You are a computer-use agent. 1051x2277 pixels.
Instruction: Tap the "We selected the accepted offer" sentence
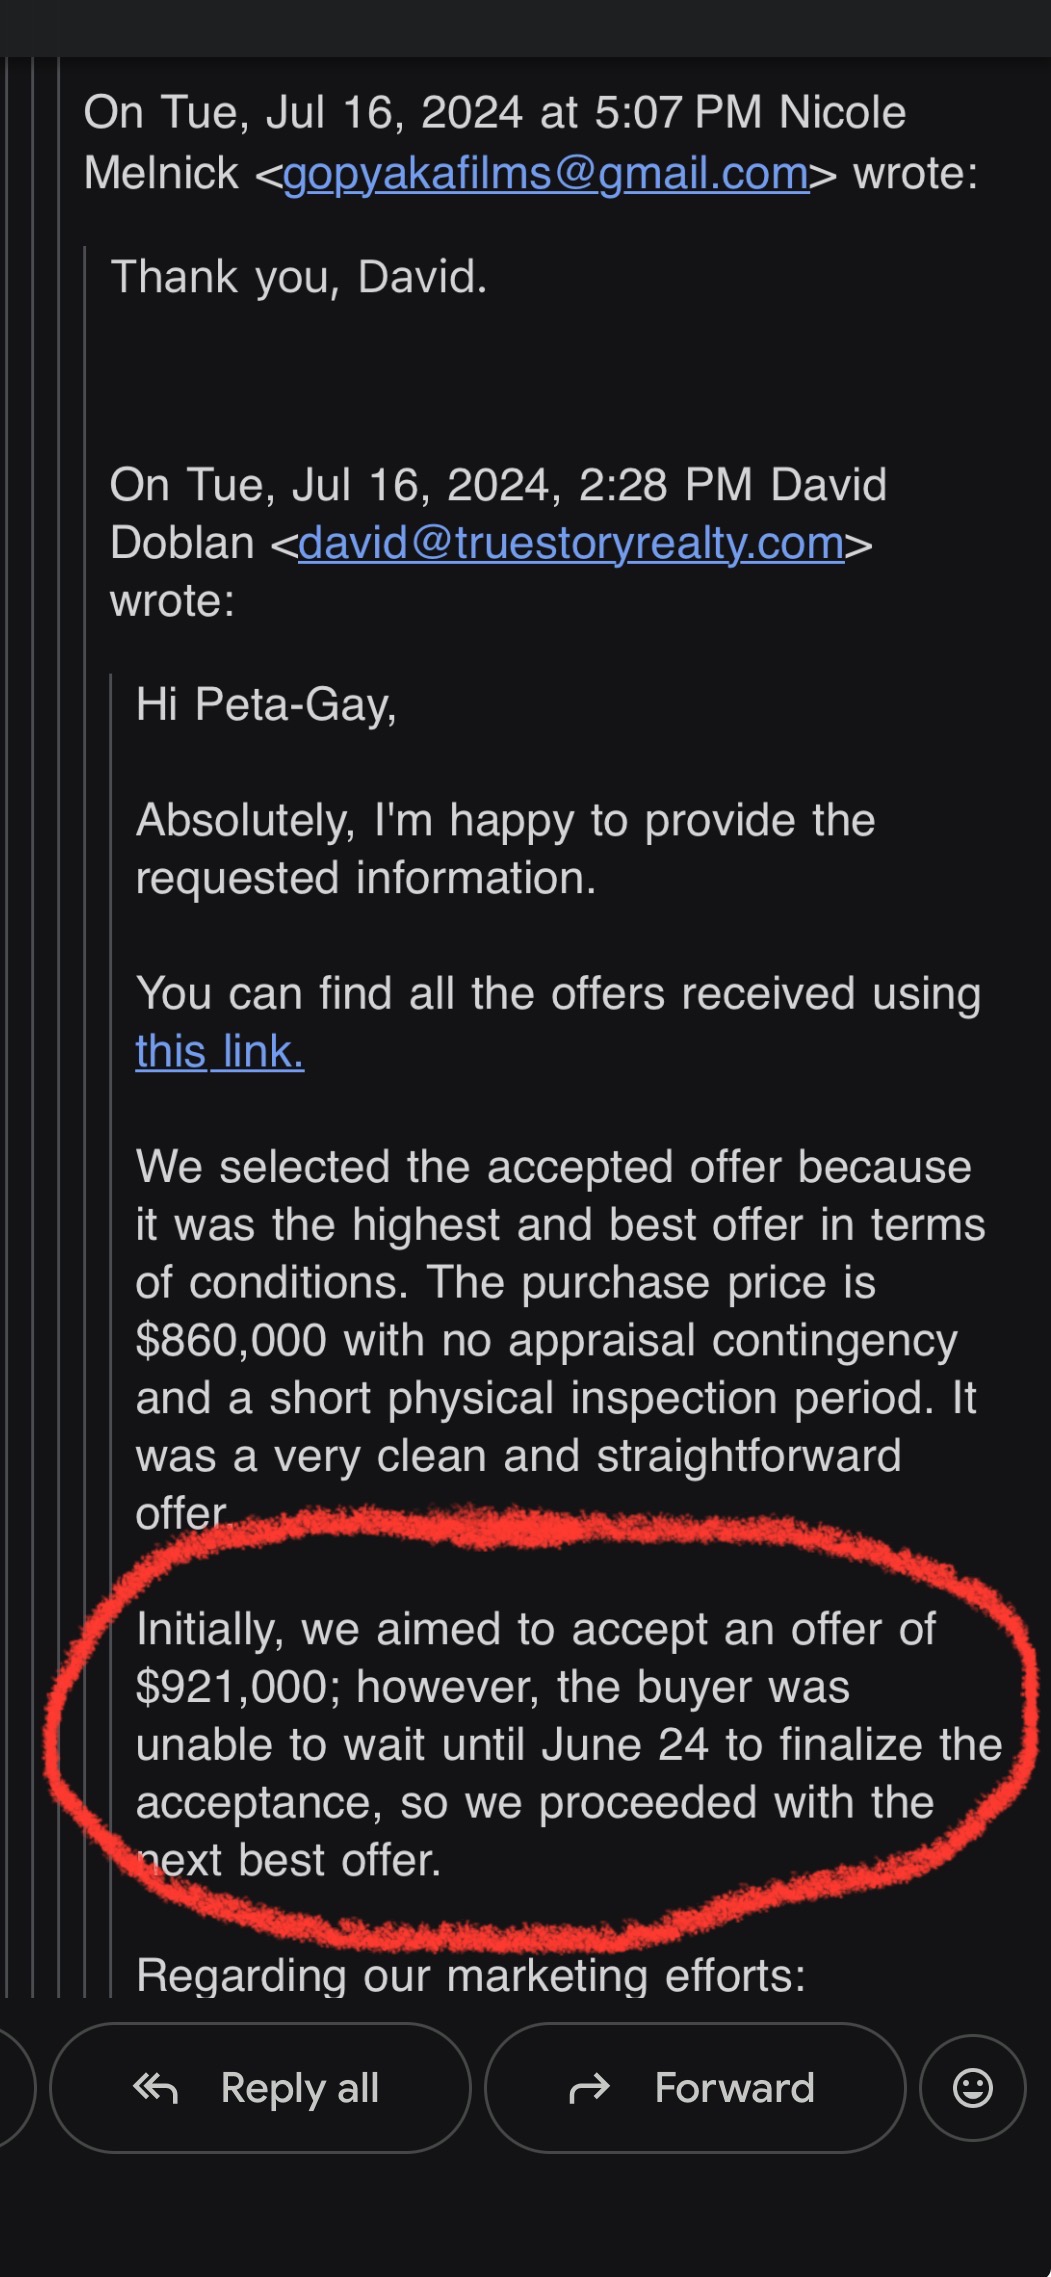click(x=553, y=1168)
